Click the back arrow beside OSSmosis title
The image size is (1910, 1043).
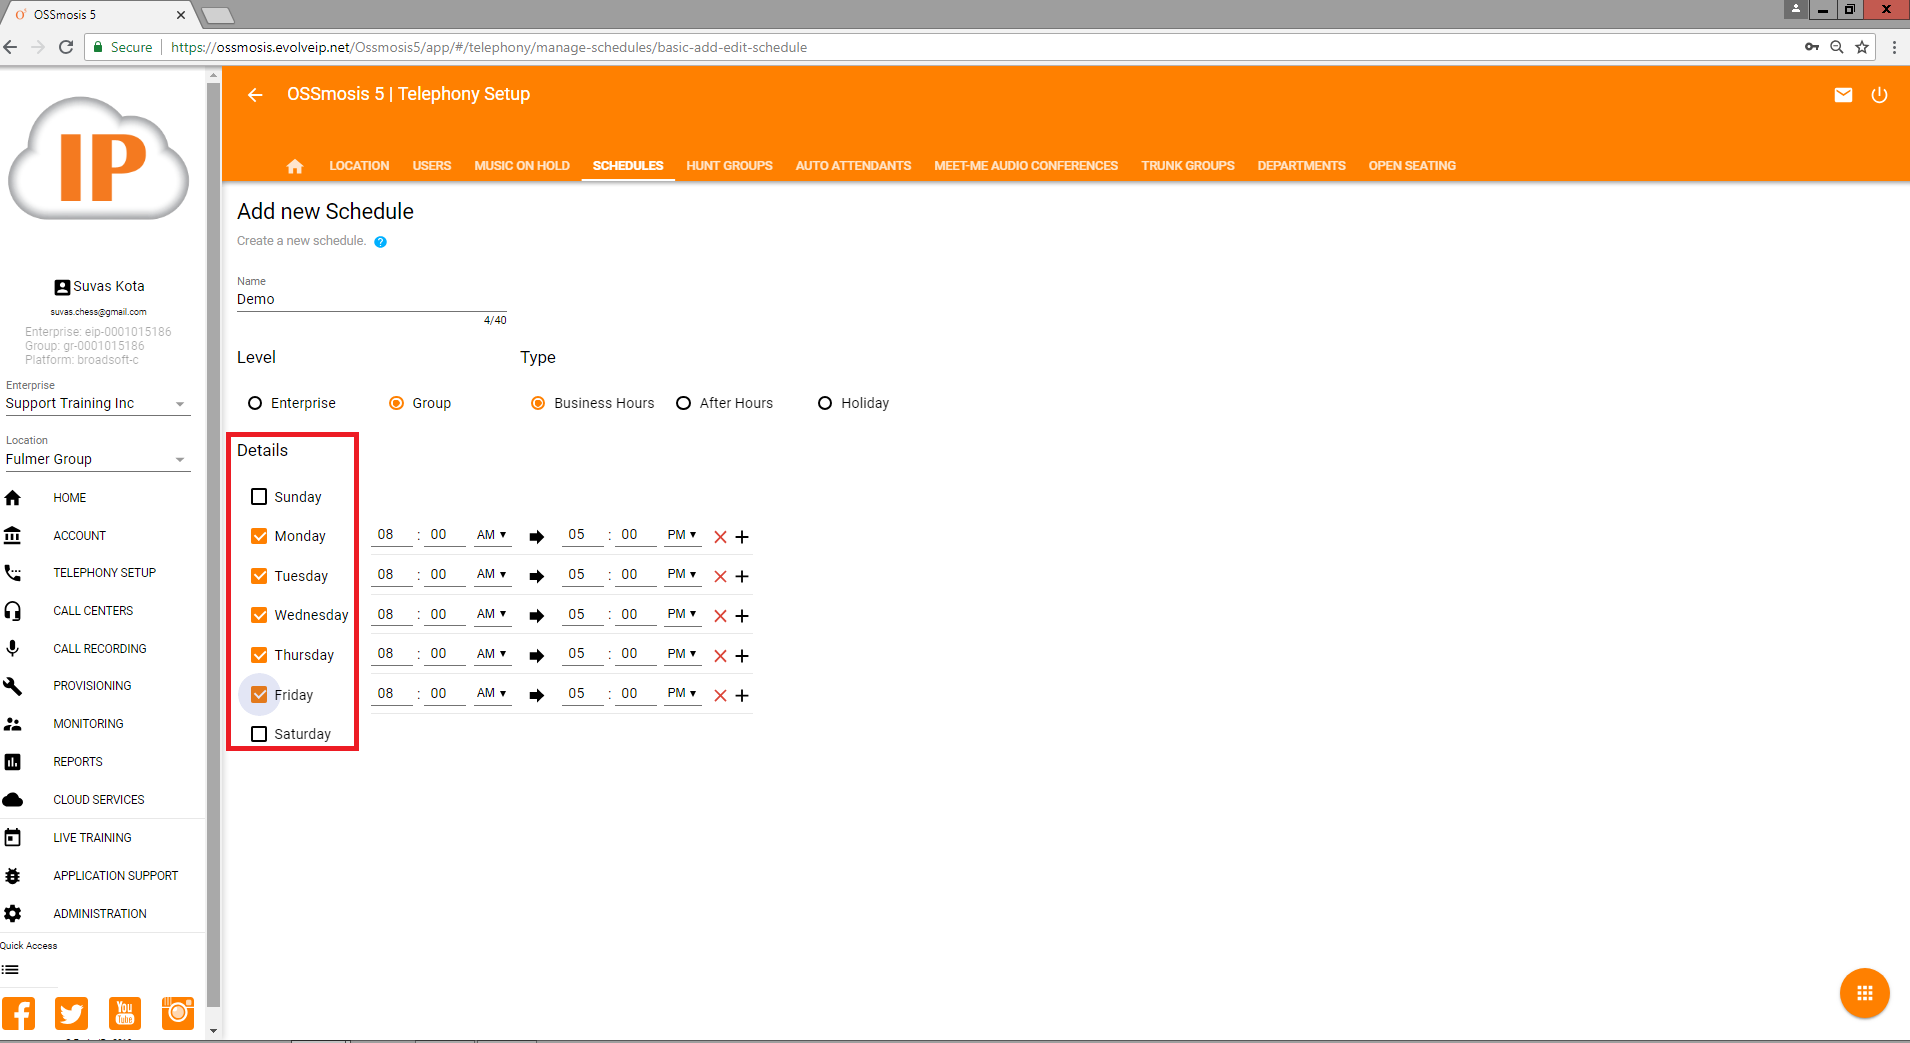coord(255,95)
